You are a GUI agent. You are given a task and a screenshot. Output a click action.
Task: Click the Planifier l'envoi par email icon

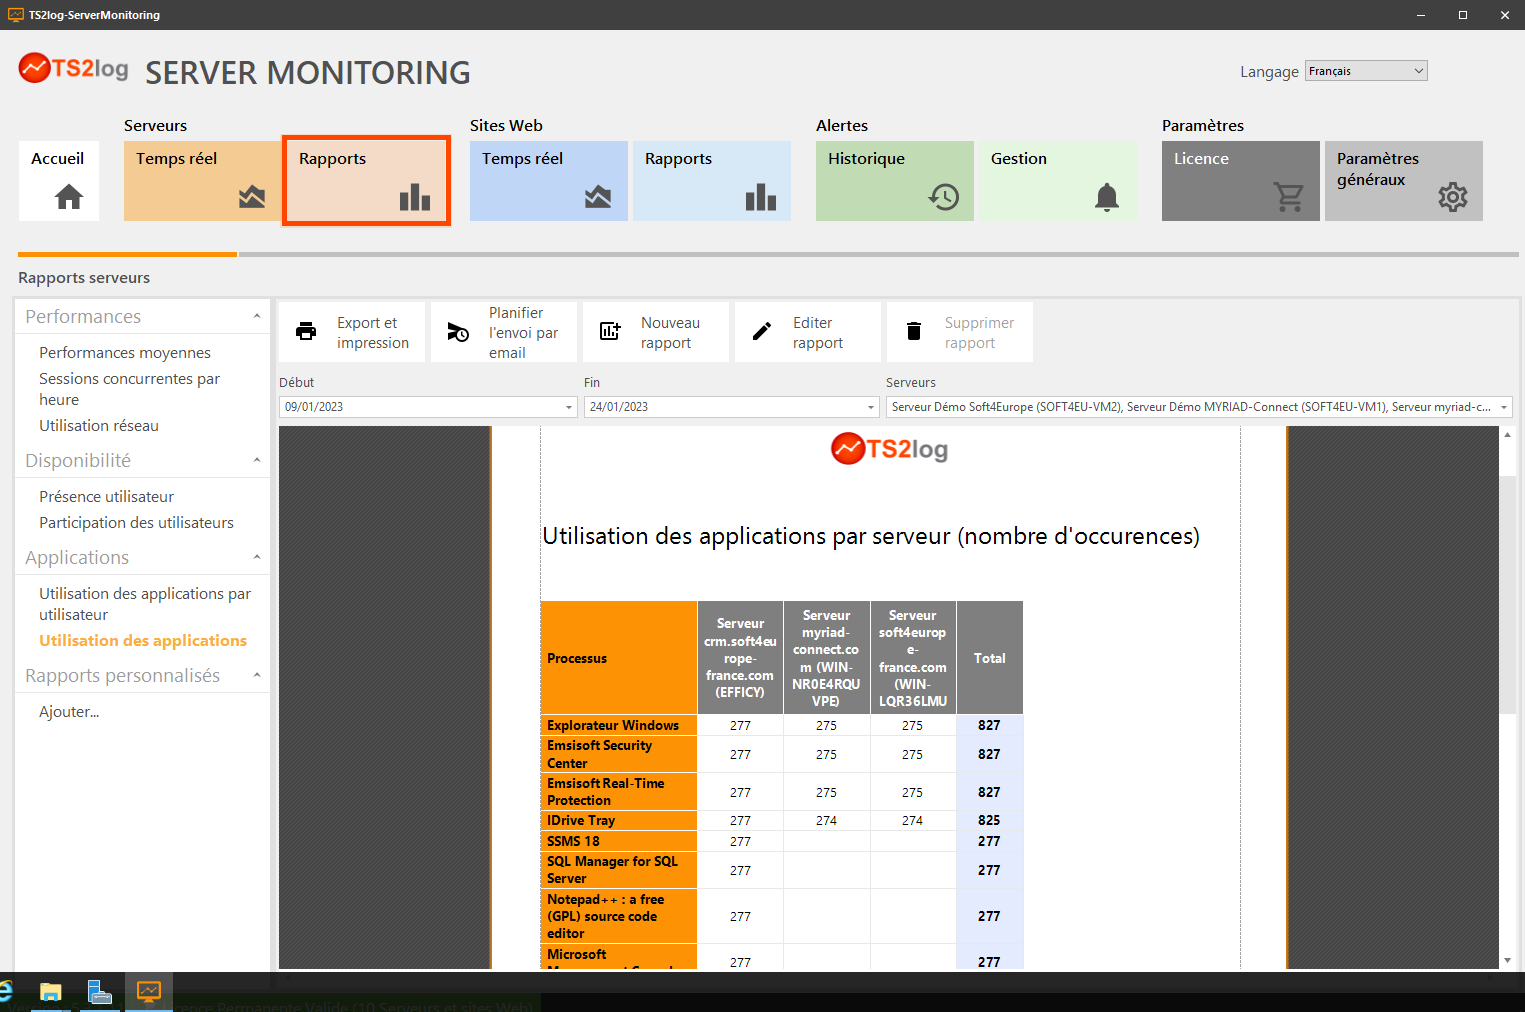coord(458,332)
